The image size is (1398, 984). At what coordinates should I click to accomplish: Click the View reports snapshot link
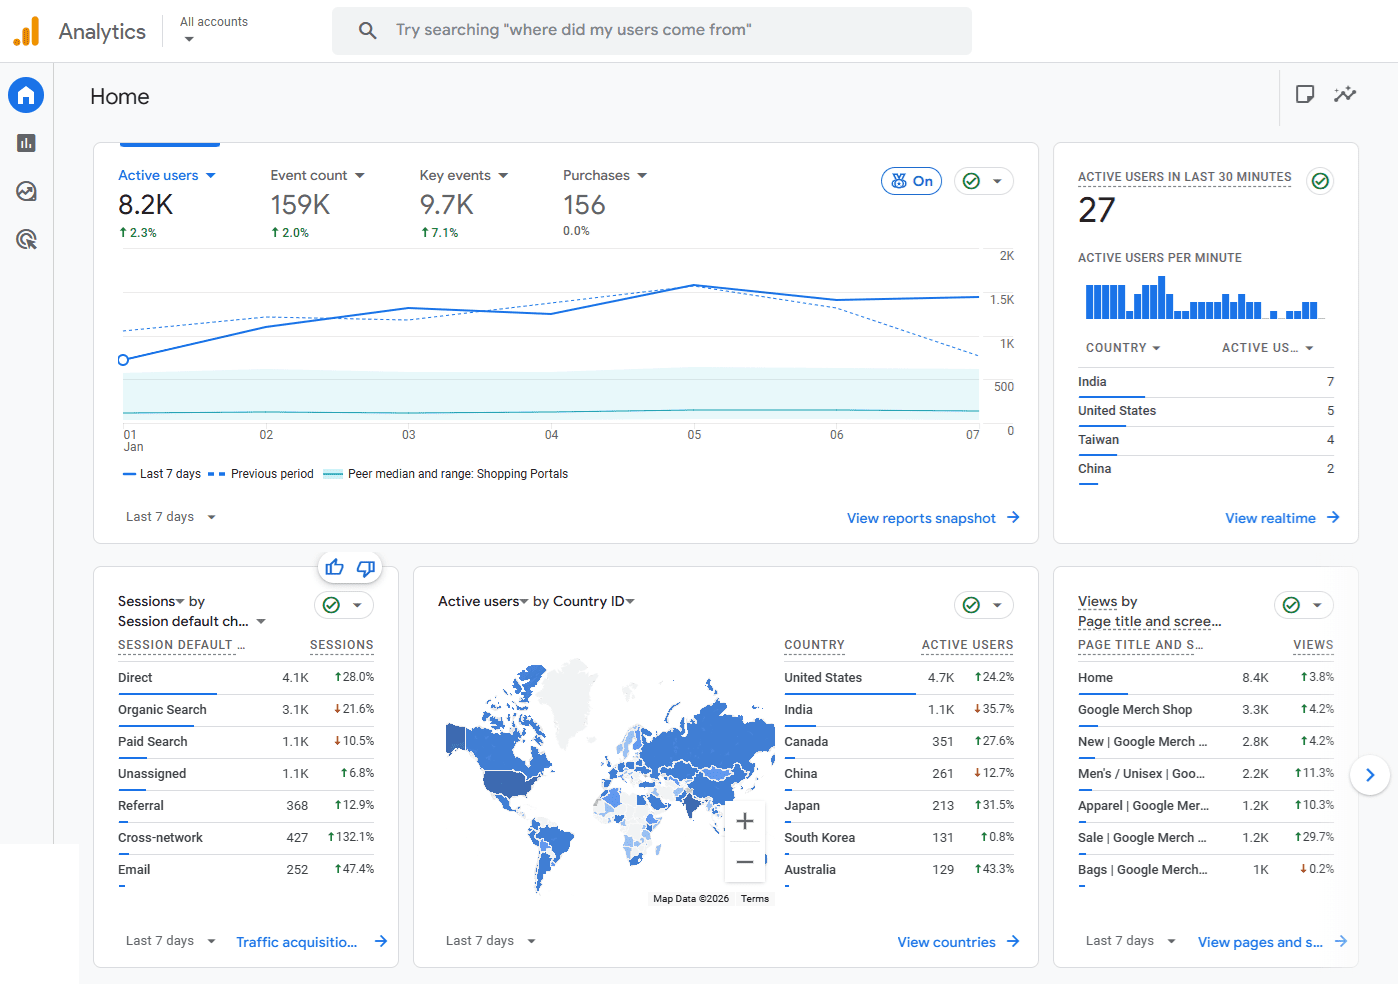click(932, 518)
